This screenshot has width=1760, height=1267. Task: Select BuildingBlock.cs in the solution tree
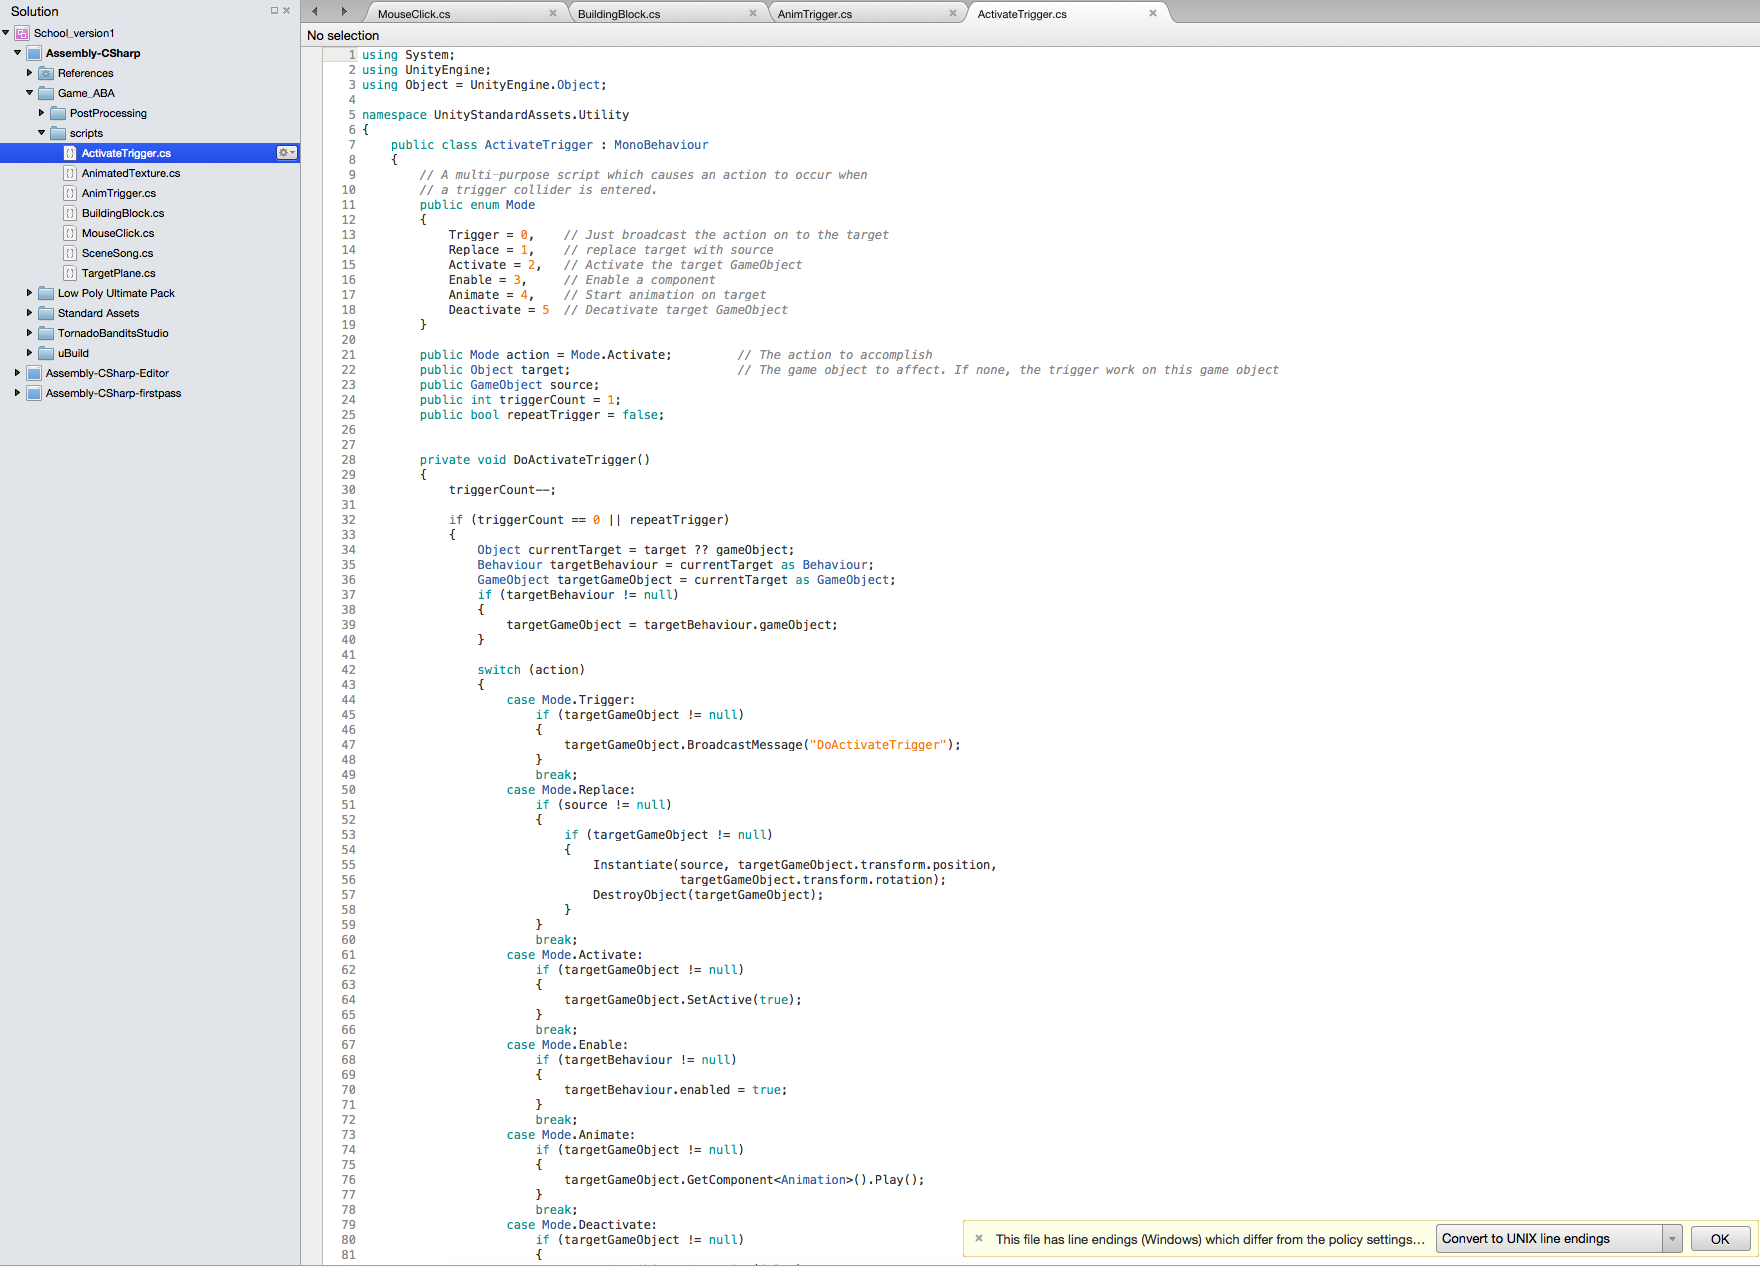(123, 213)
